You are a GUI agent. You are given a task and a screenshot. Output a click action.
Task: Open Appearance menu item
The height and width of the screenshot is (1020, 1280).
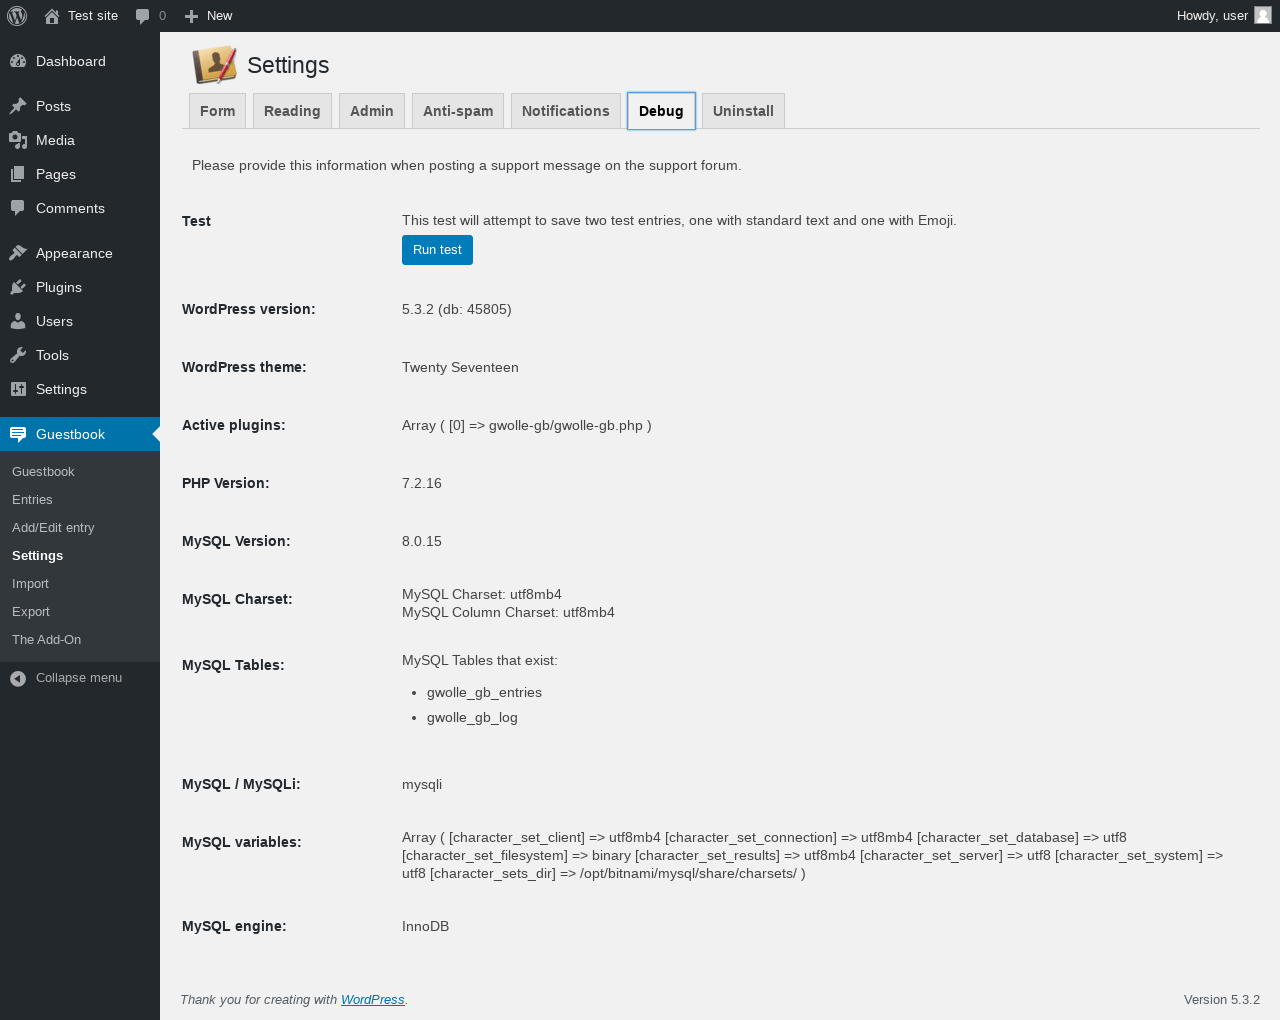(80, 253)
